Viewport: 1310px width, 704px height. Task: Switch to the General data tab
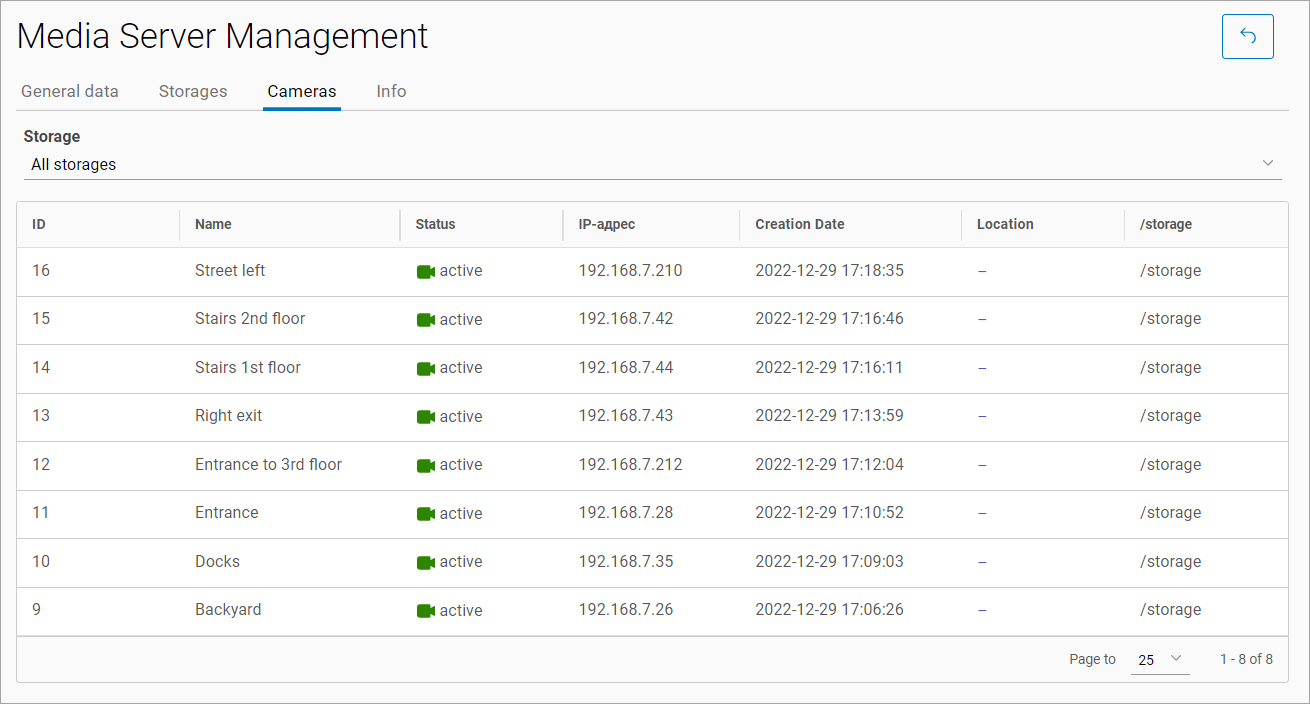click(70, 91)
